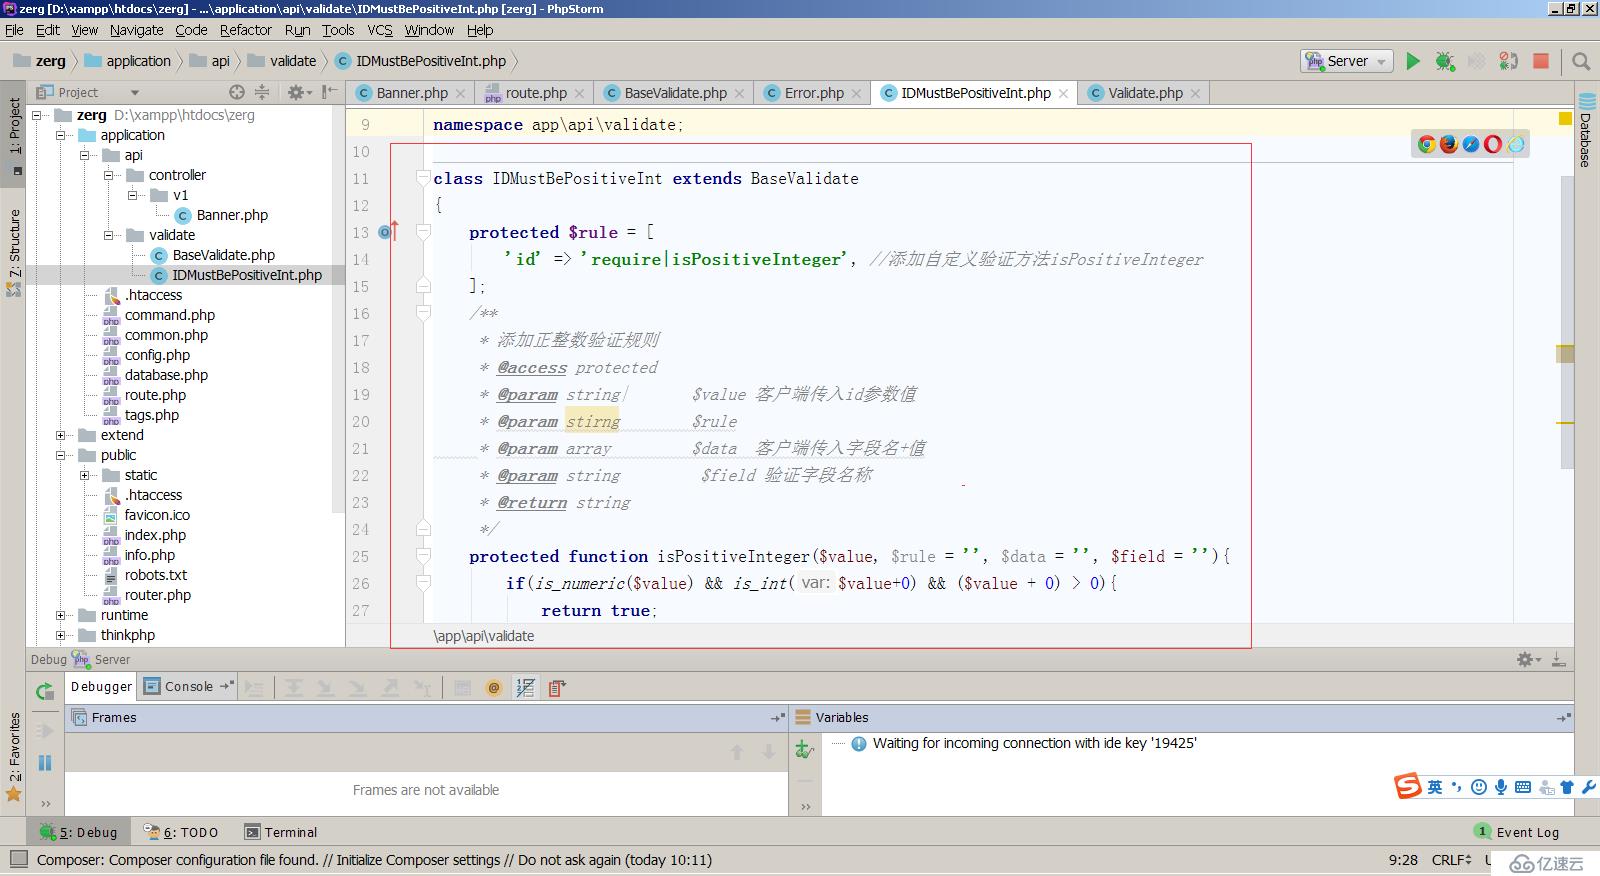This screenshot has width=1600, height=876.
Task: Rerun debug session Server
Action: pos(44,691)
